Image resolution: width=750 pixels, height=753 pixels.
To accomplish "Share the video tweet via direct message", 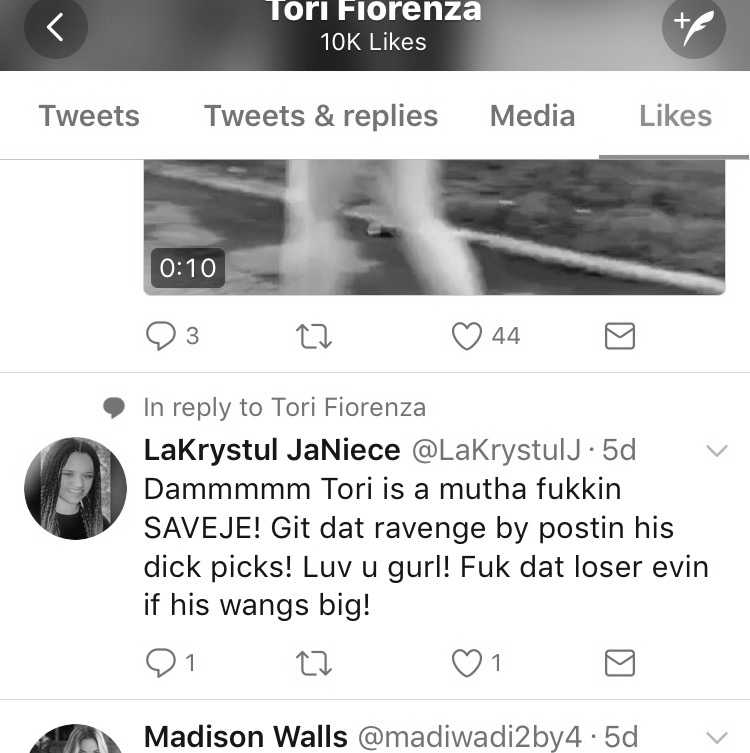I will [619, 336].
